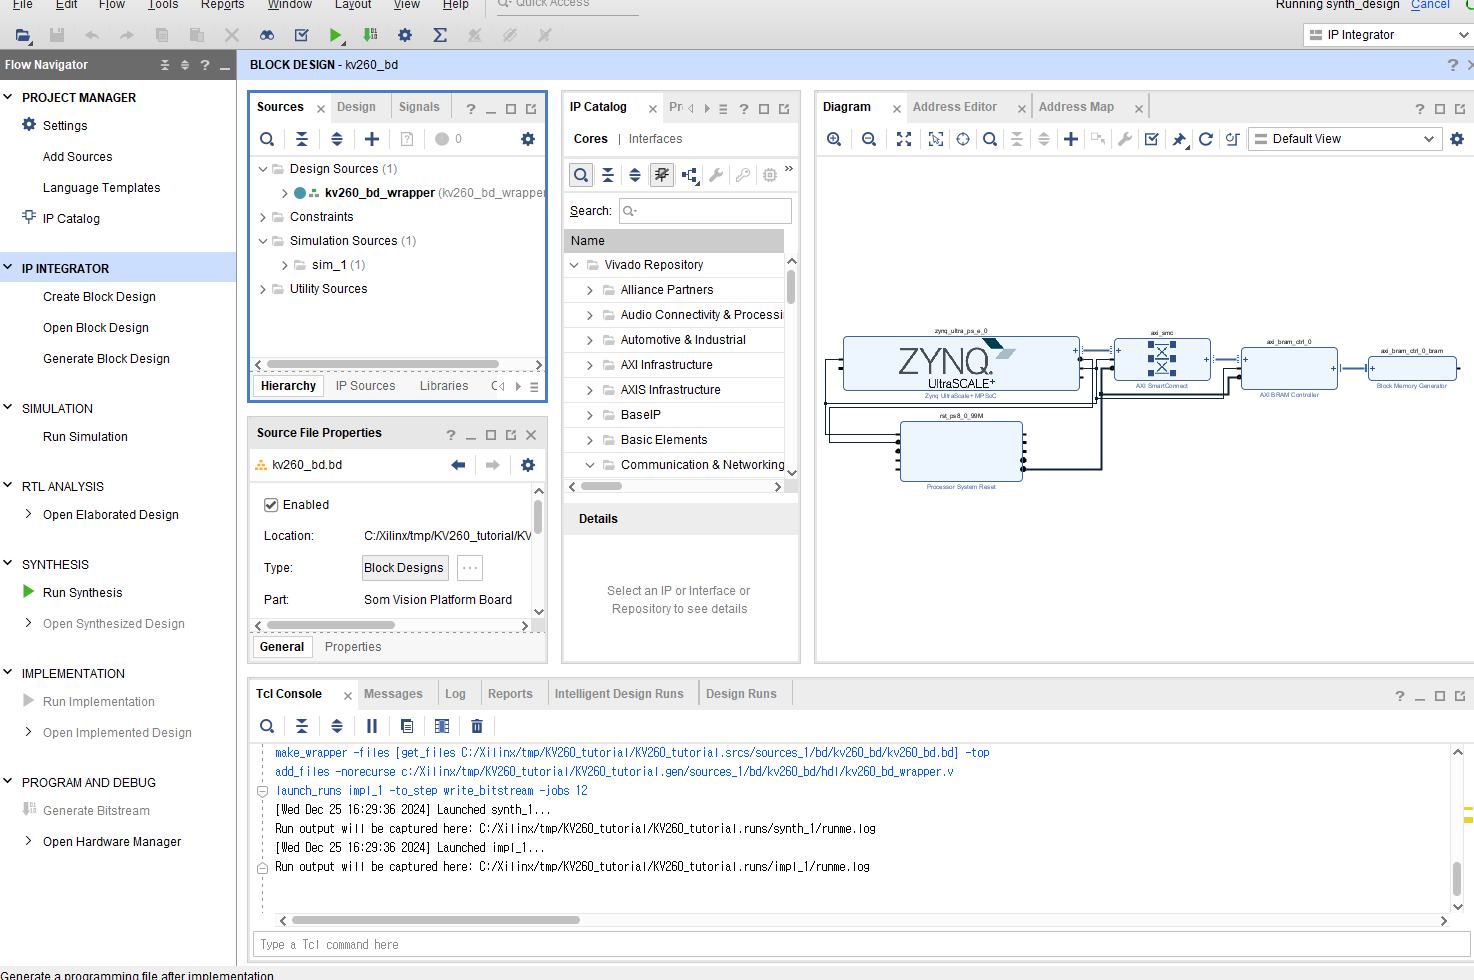Click IP Catalog search field
This screenshot has height=980, width=1474.
[705, 211]
